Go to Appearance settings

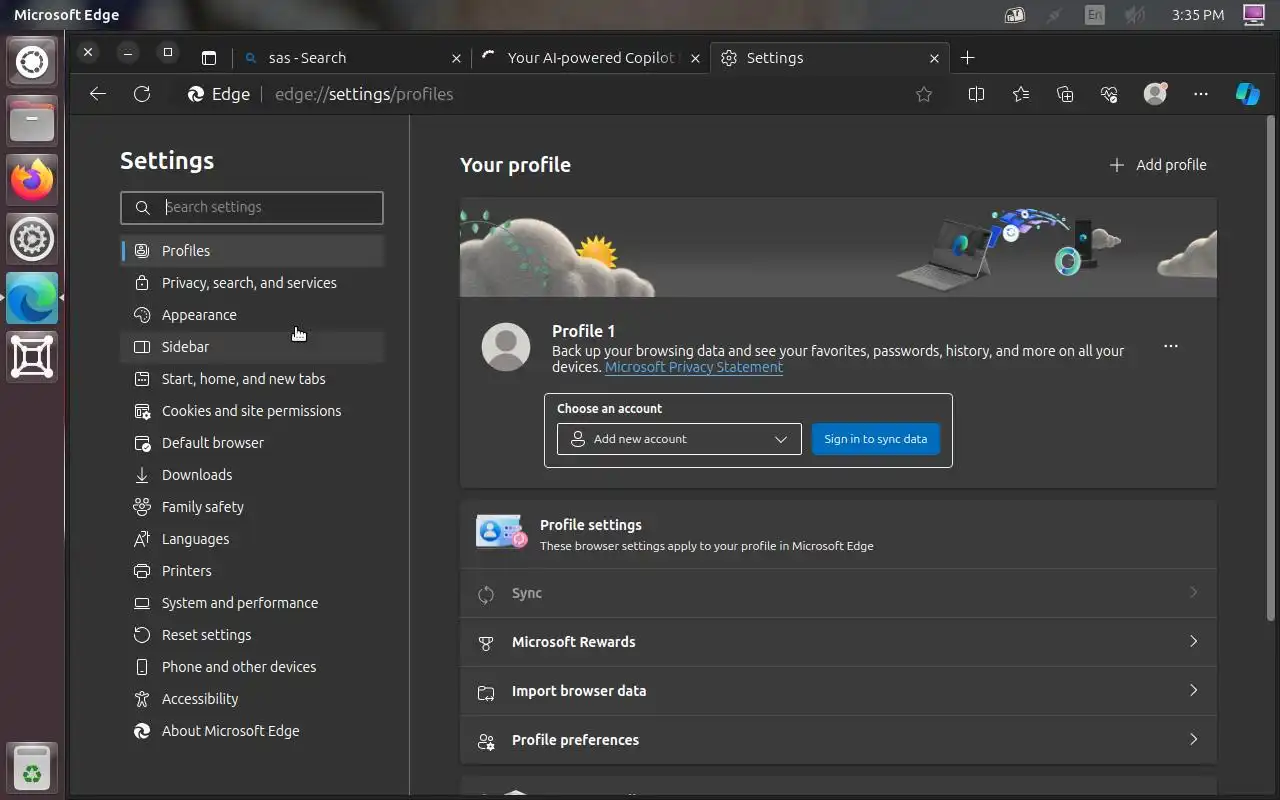[252, 315]
